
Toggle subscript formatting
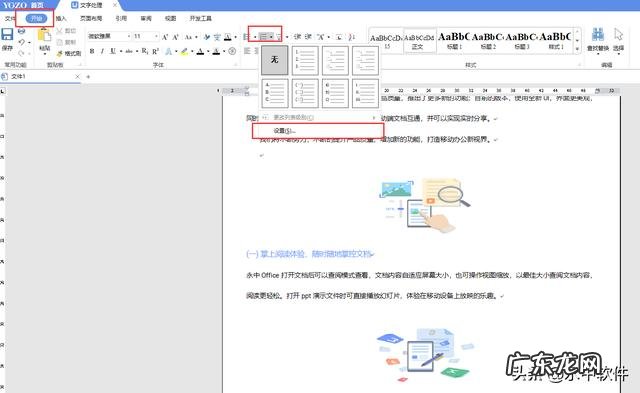[145, 51]
